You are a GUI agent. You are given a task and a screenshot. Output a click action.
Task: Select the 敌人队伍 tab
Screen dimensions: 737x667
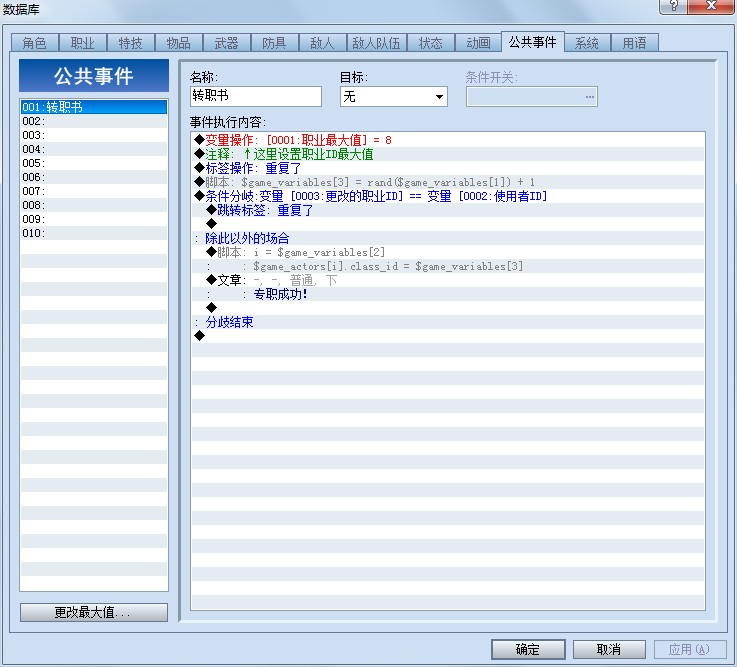tap(376, 43)
